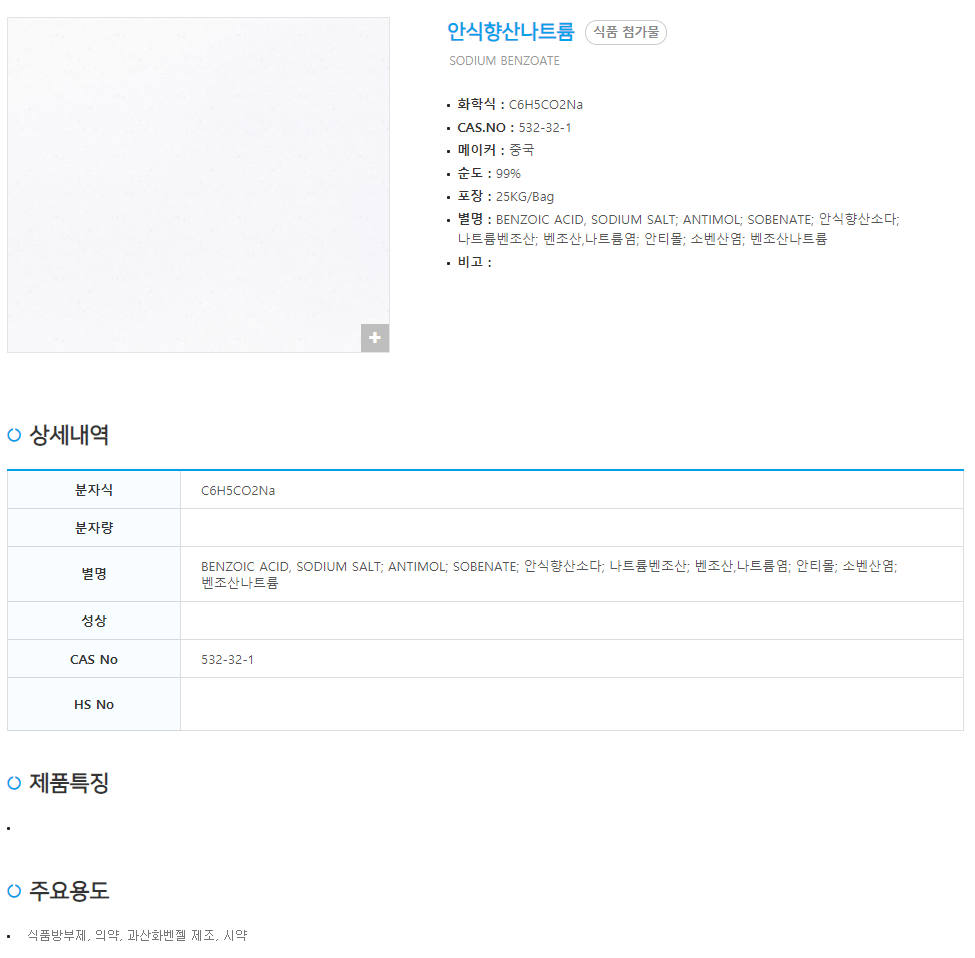Click the circle icon beside 주요용도 heading
975x958 pixels.
(x=14, y=891)
